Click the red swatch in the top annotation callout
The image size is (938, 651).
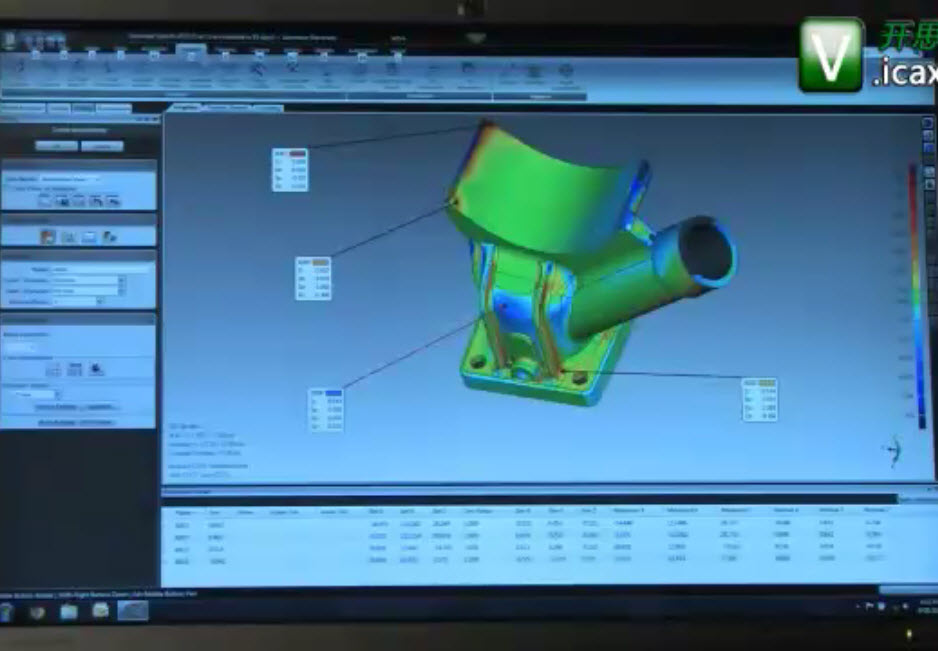click(x=297, y=154)
